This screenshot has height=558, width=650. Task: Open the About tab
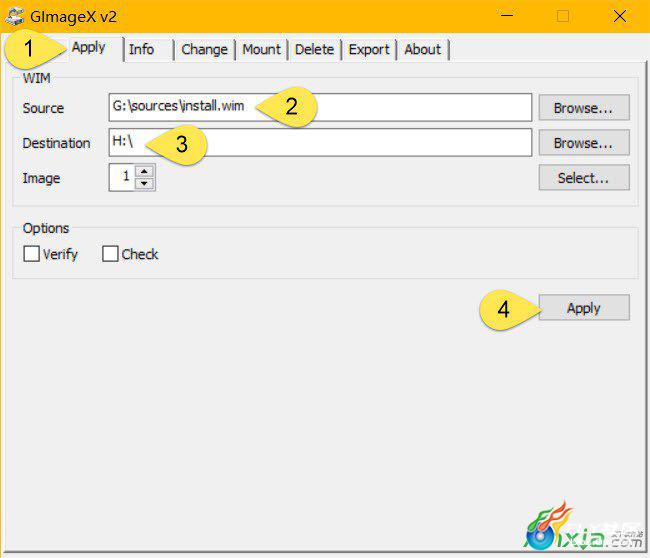coord(423,50)
